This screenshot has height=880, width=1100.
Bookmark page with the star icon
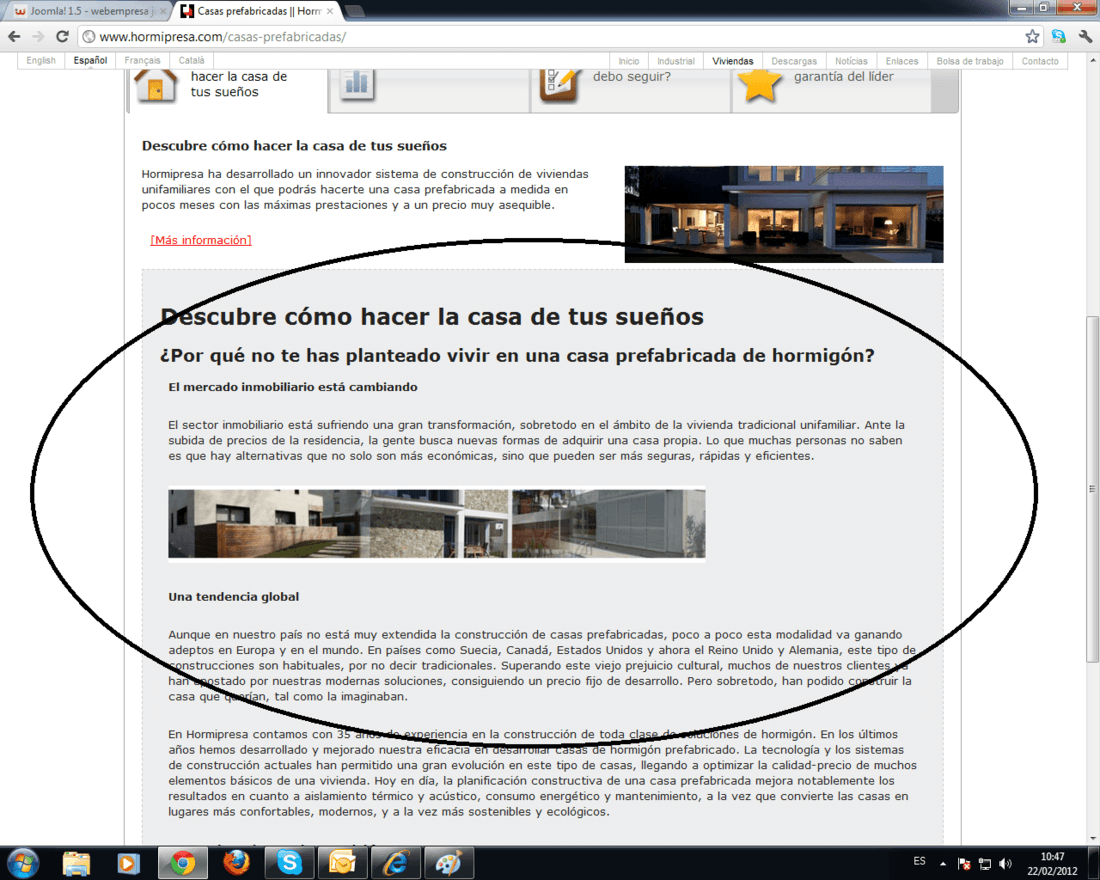click(x=1032, y=36)
